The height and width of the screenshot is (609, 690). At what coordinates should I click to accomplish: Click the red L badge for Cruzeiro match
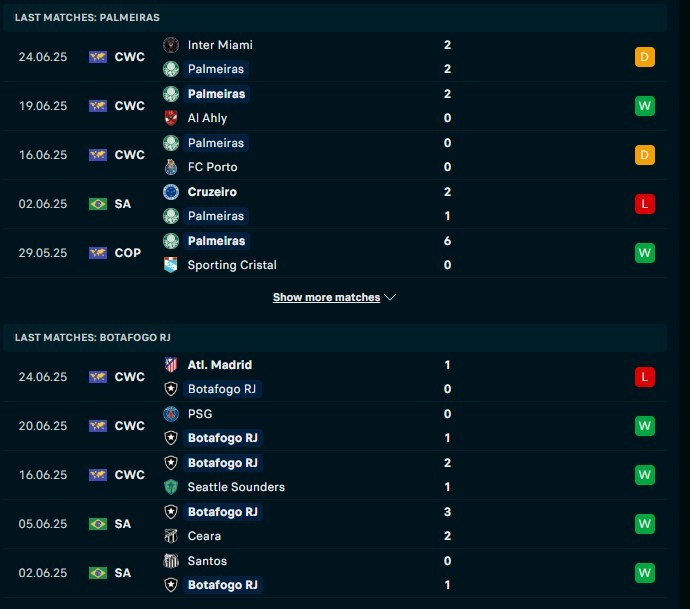click(645, 204)
